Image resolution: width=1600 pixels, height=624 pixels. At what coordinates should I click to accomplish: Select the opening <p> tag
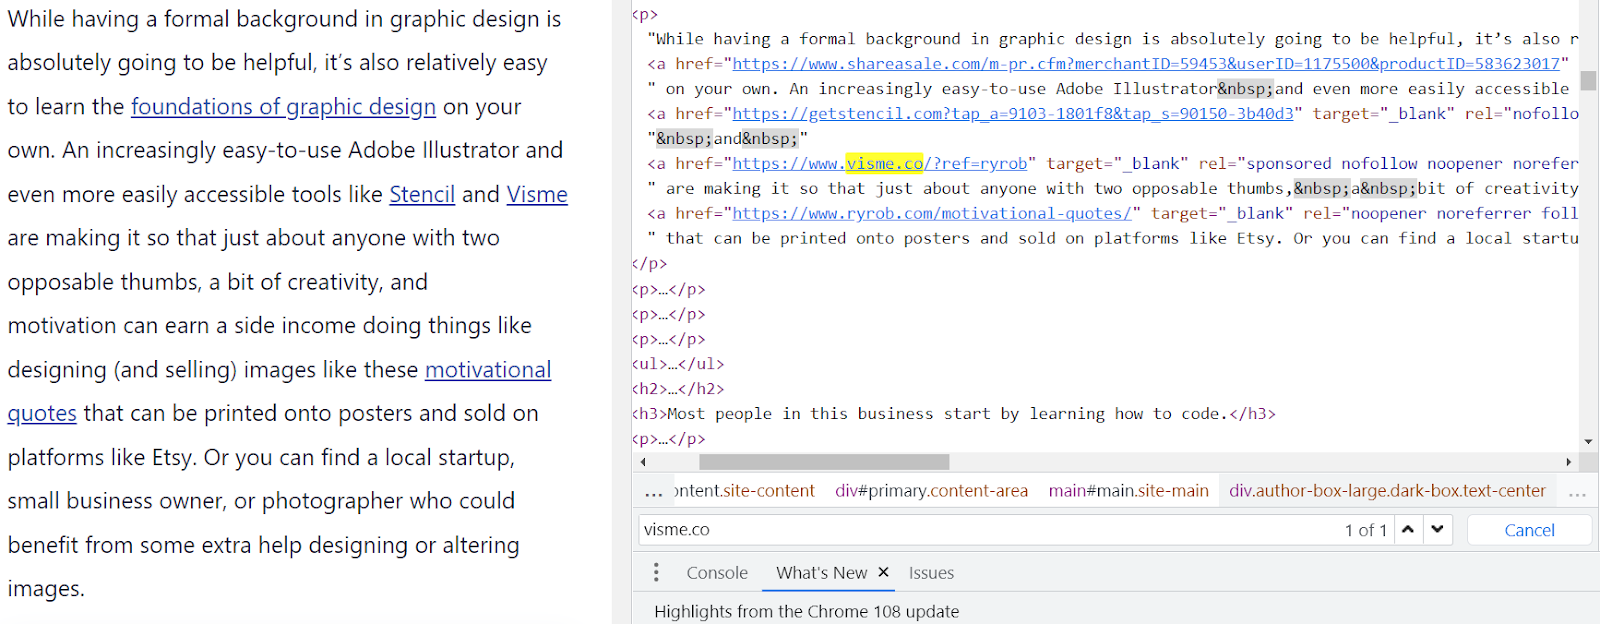pos(645,14)
